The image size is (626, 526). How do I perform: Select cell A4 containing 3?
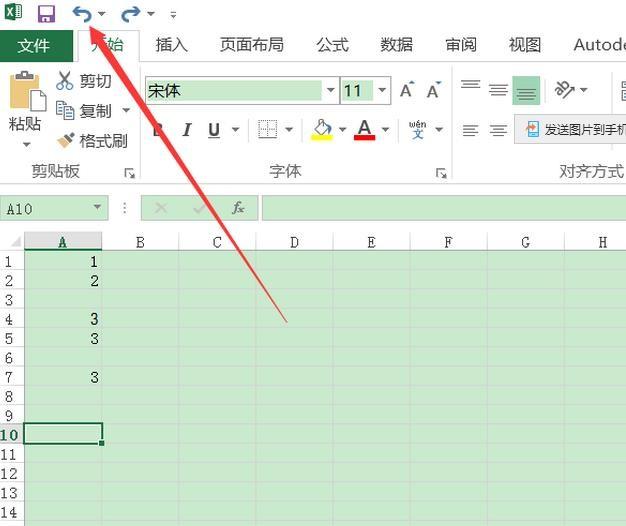pyautogui.click(x=63, y=319)
